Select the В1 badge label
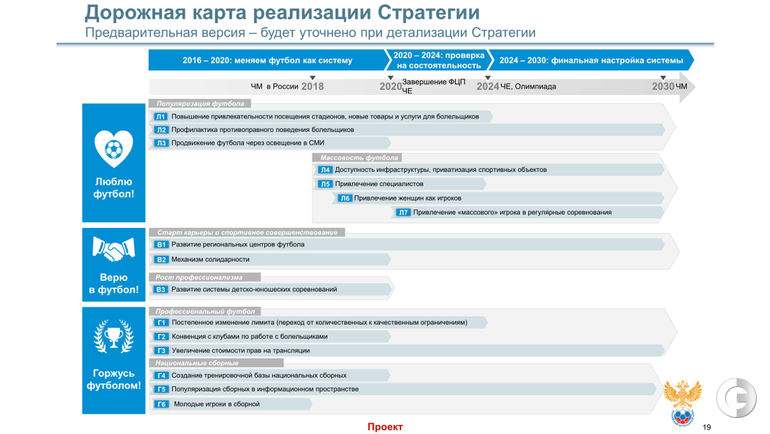Viewport: 770px width, 434px height. (160, 244)
